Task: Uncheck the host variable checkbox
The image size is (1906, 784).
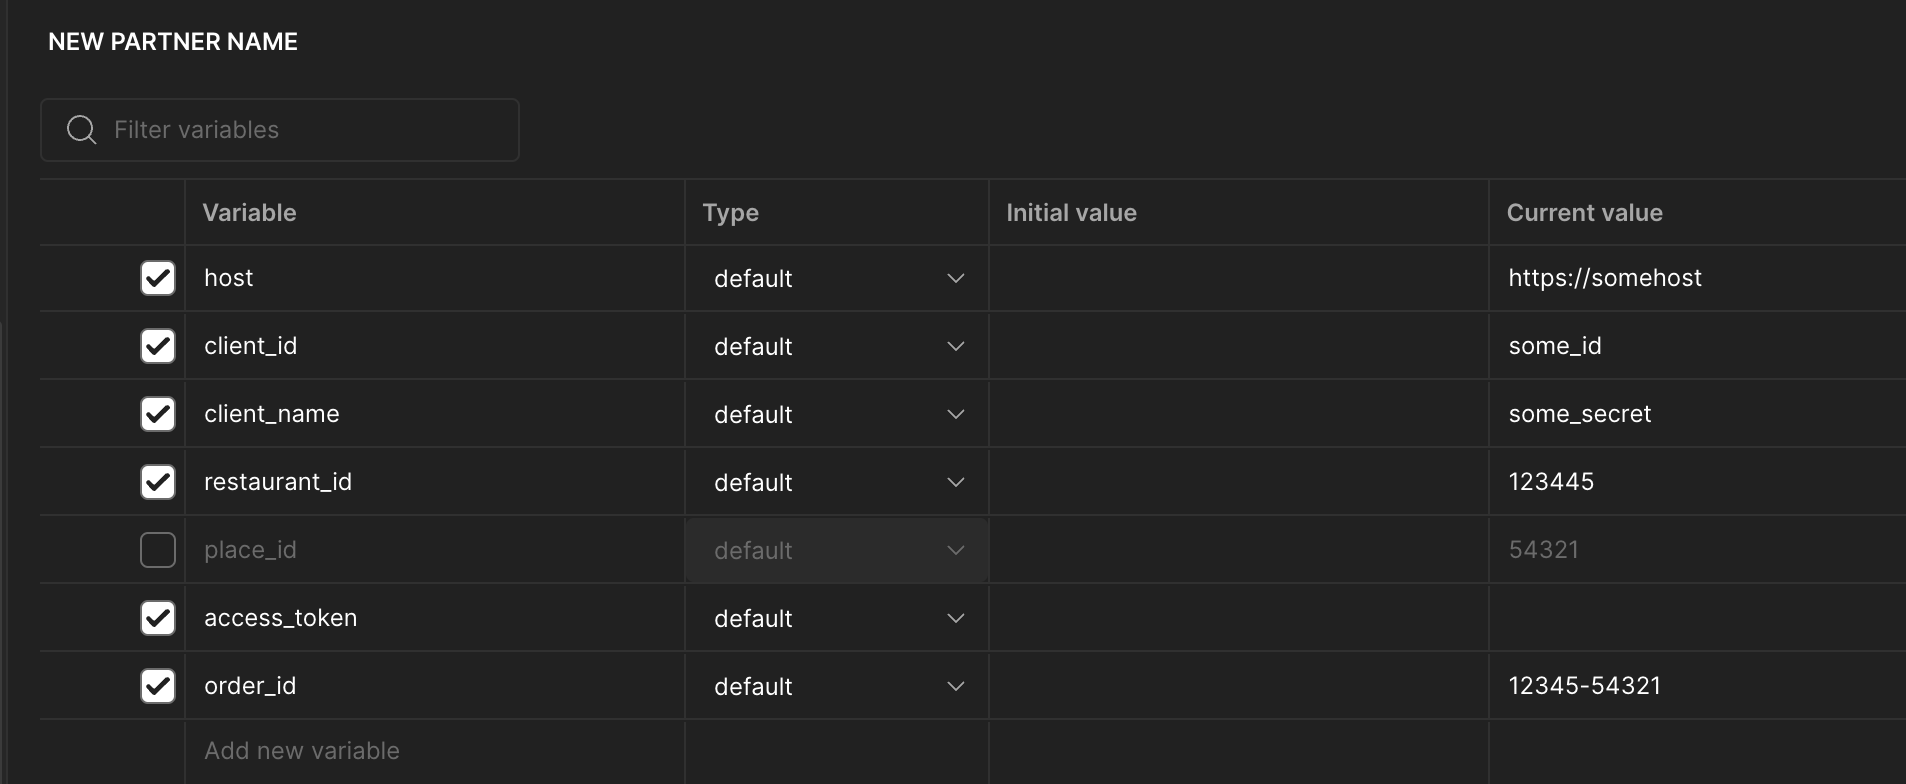Action: tap(158, 278)
